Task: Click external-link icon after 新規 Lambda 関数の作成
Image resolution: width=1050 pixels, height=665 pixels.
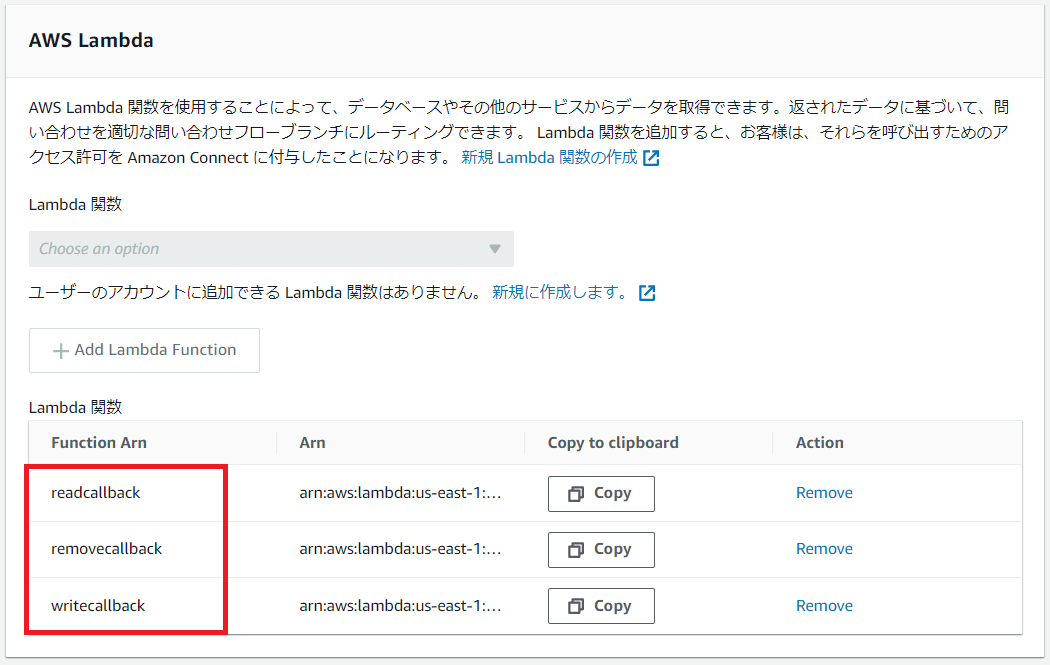Action: coord(651,158)
